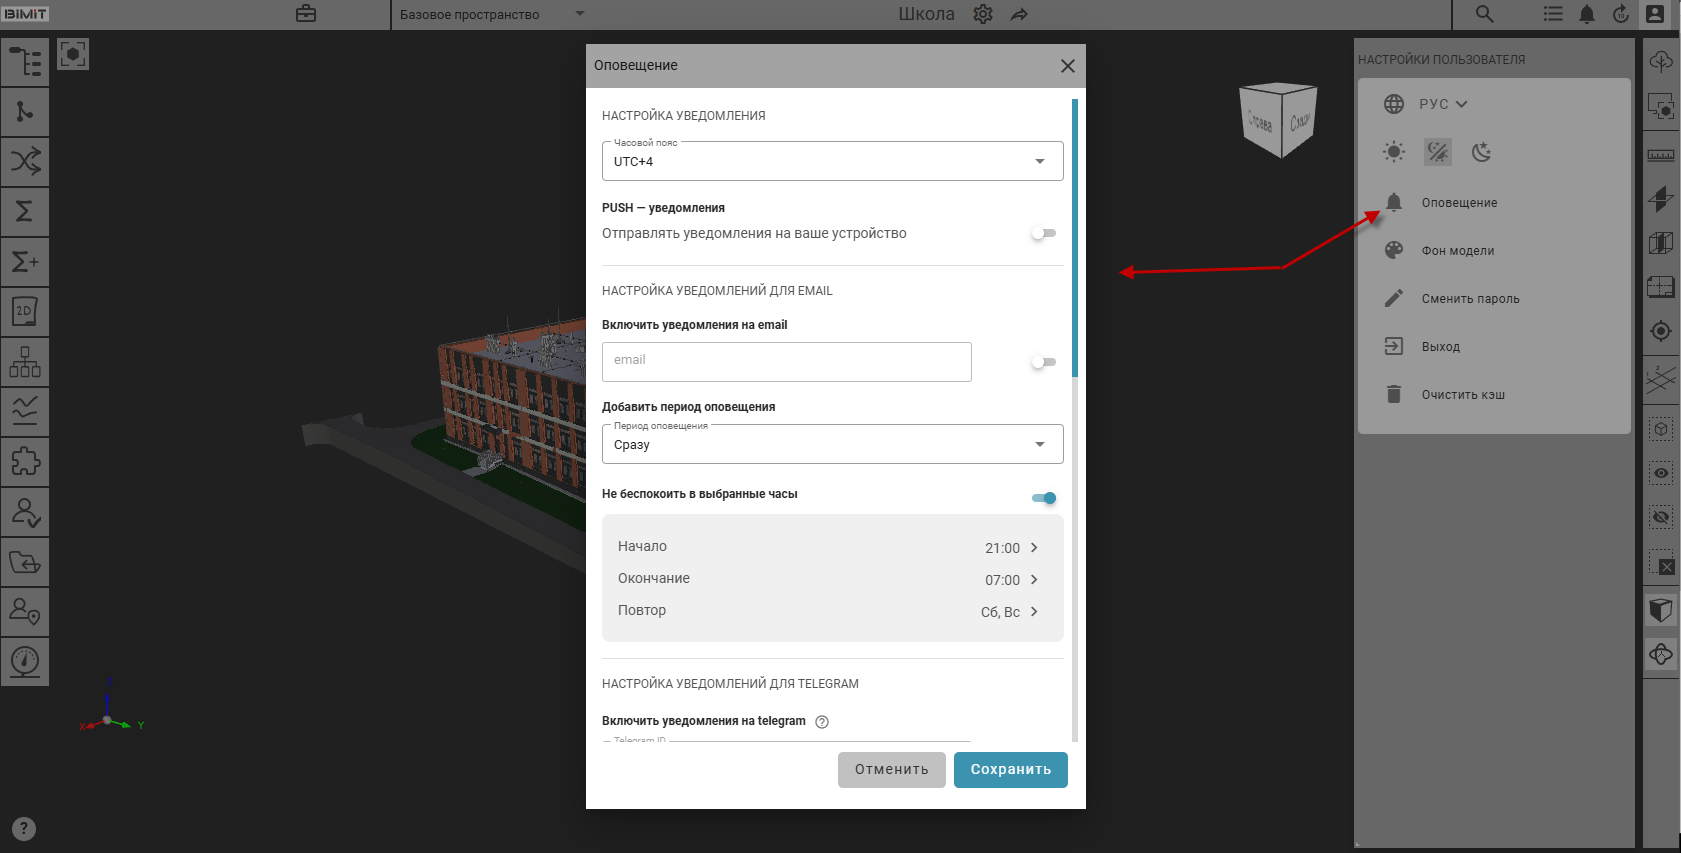The height and width of the screenshot is (853, 1681).
Task: Click the email input field
Action: point(786,362)
